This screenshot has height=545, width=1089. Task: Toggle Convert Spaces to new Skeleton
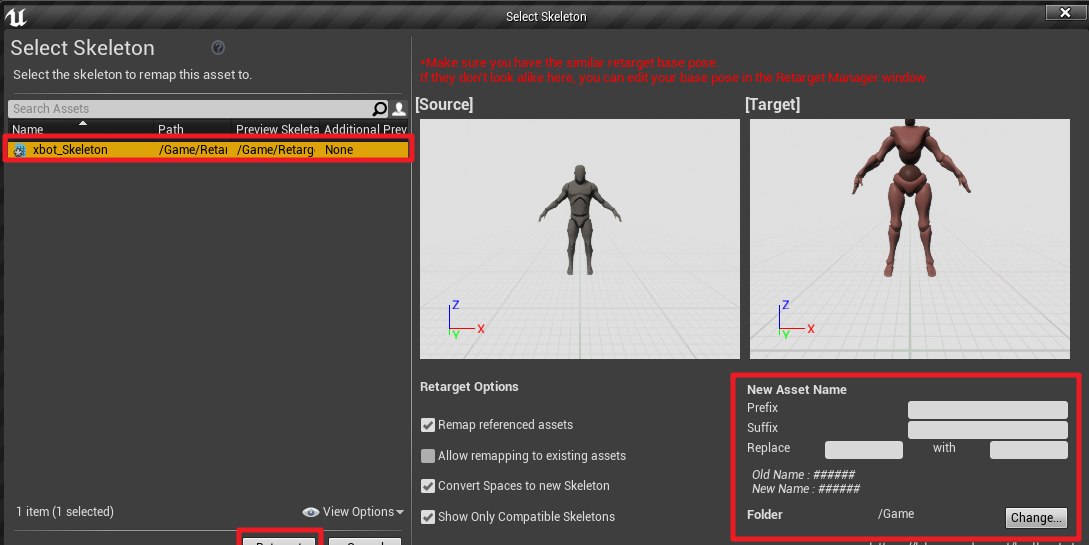click(428, 486)
